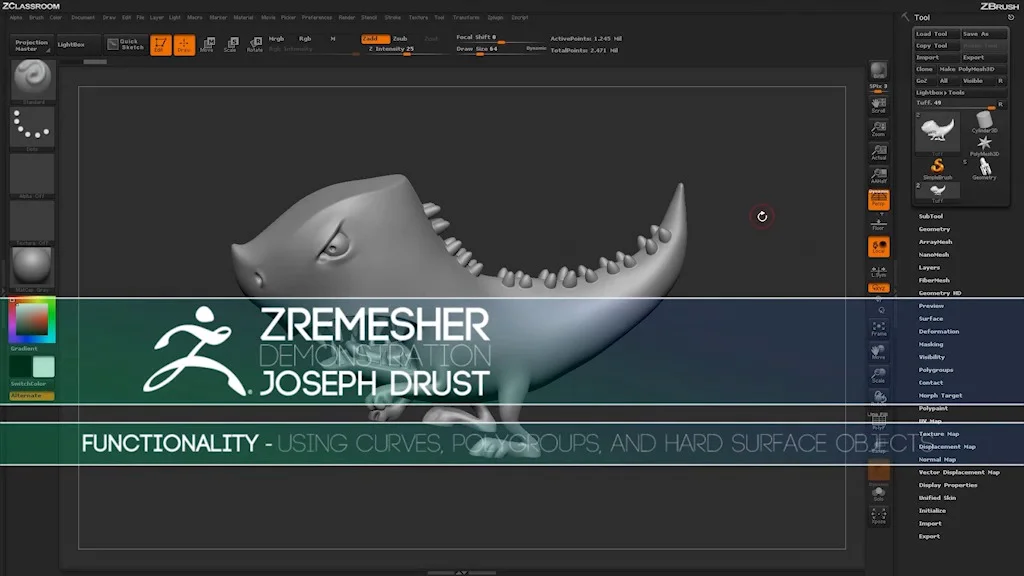Viewport: 1024px width, 576px height.
Task: Select the PolyMesh3D star tool
Action: tap(984, 146)
